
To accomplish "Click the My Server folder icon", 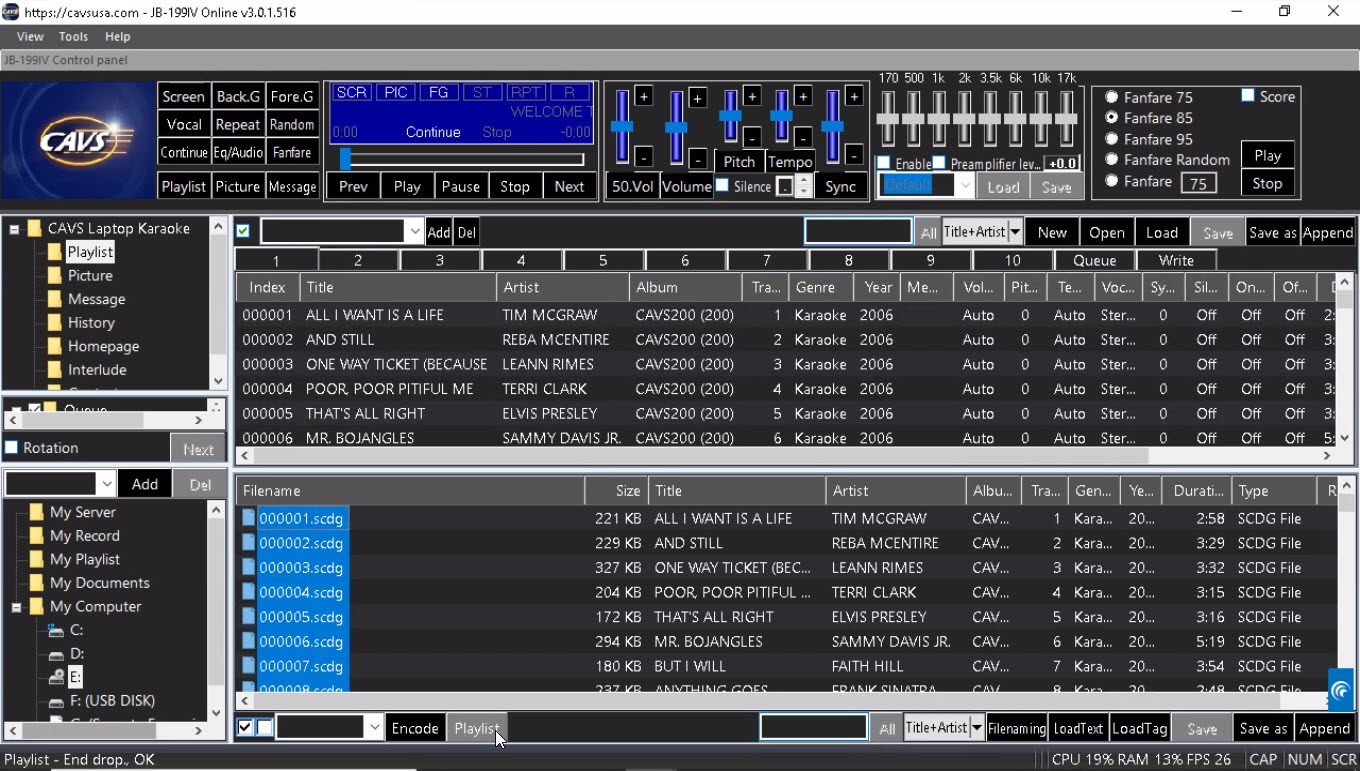I will [x=37, y=512].
